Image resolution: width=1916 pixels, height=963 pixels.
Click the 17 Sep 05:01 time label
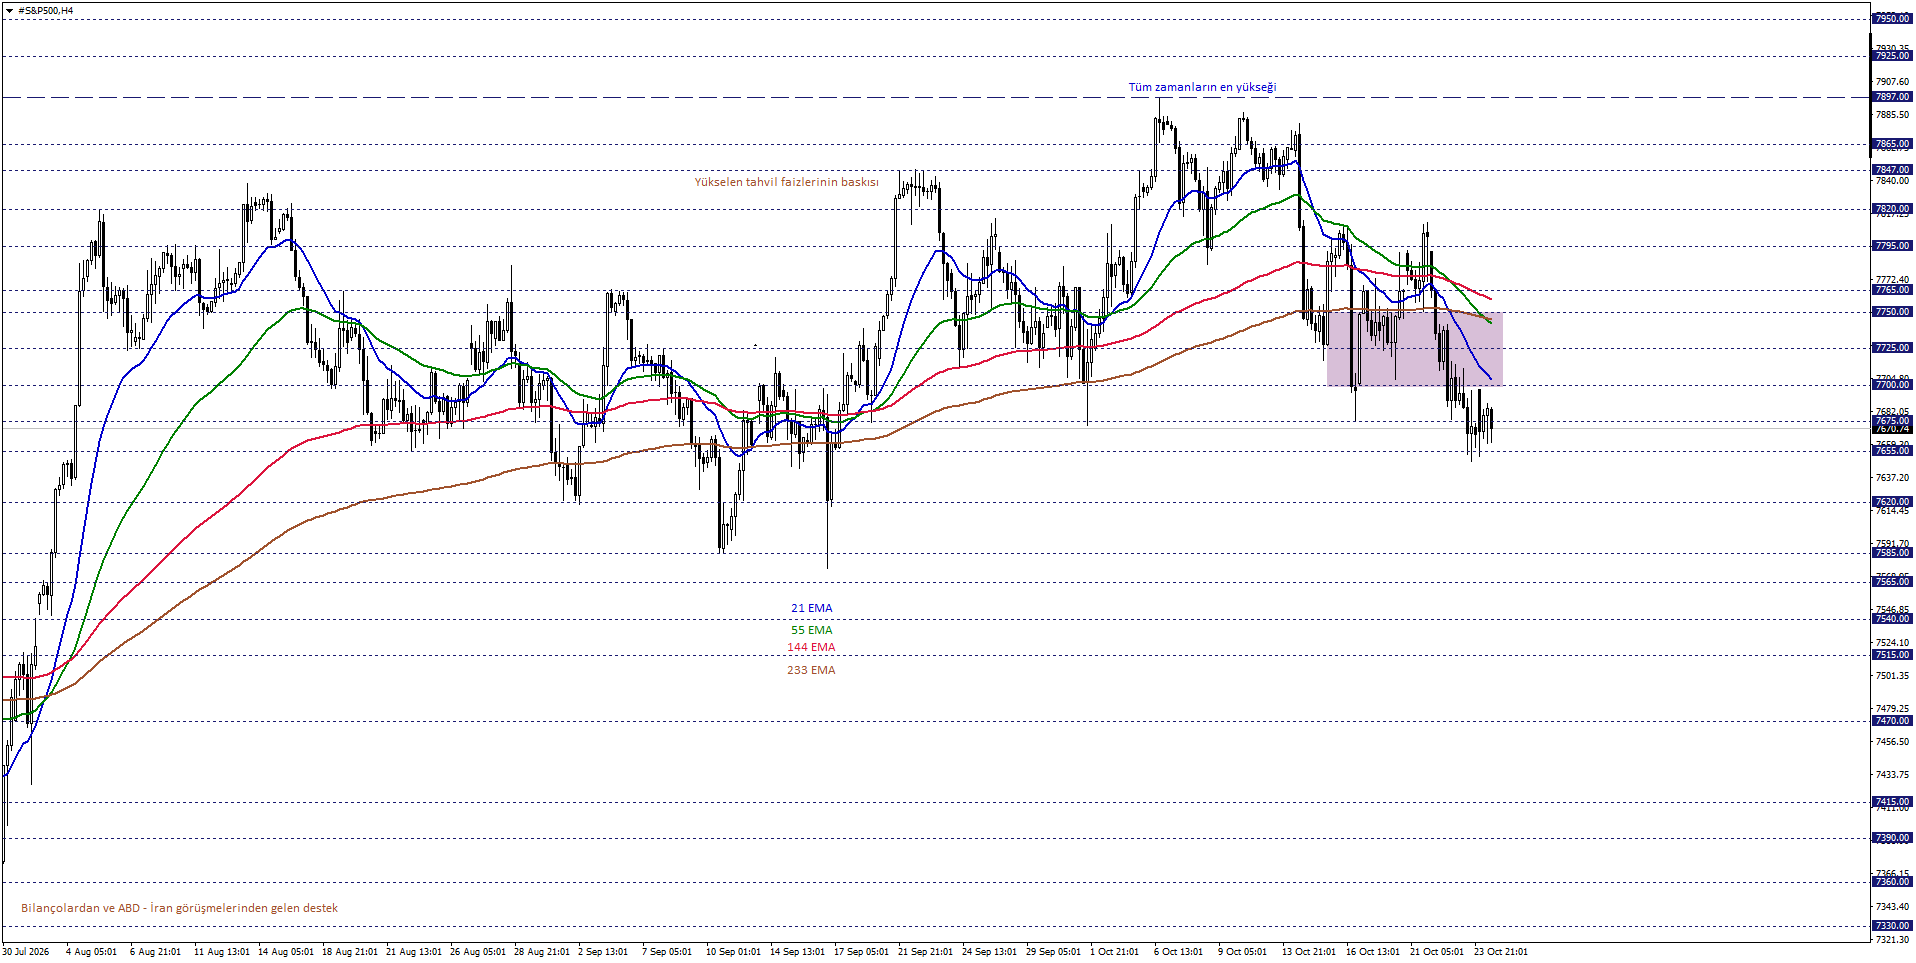862,952
